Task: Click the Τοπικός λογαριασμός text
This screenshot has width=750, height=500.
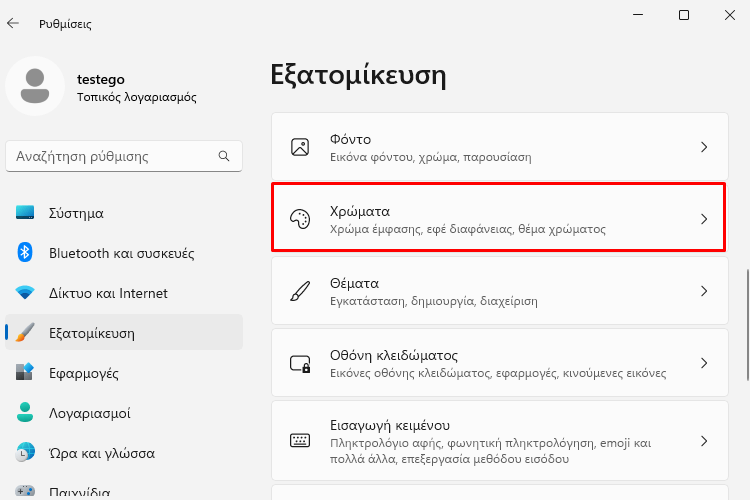Action: tap(137, 97)
